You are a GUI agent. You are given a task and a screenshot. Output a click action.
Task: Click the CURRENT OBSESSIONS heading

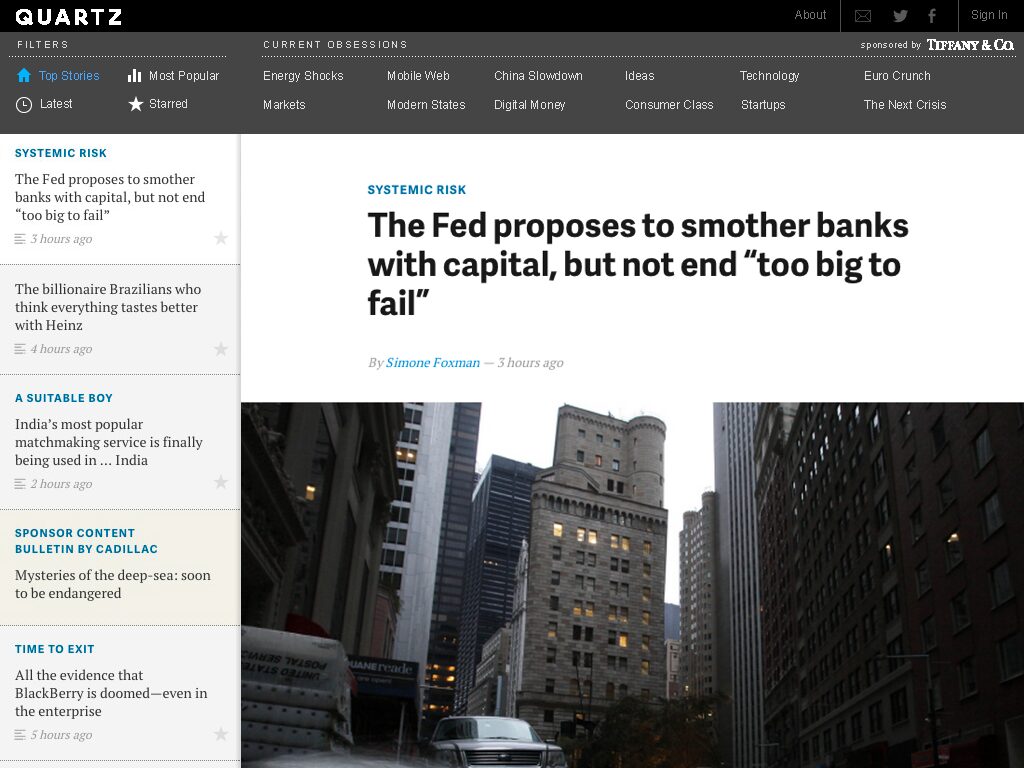335,44
